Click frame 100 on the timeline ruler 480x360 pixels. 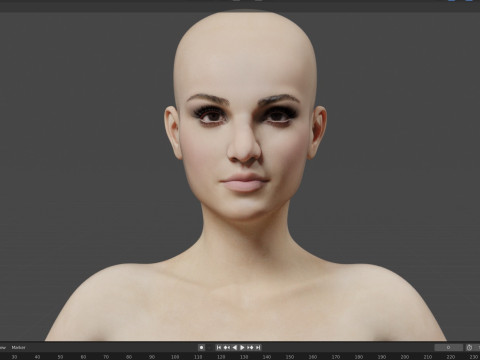coord(175,357)
